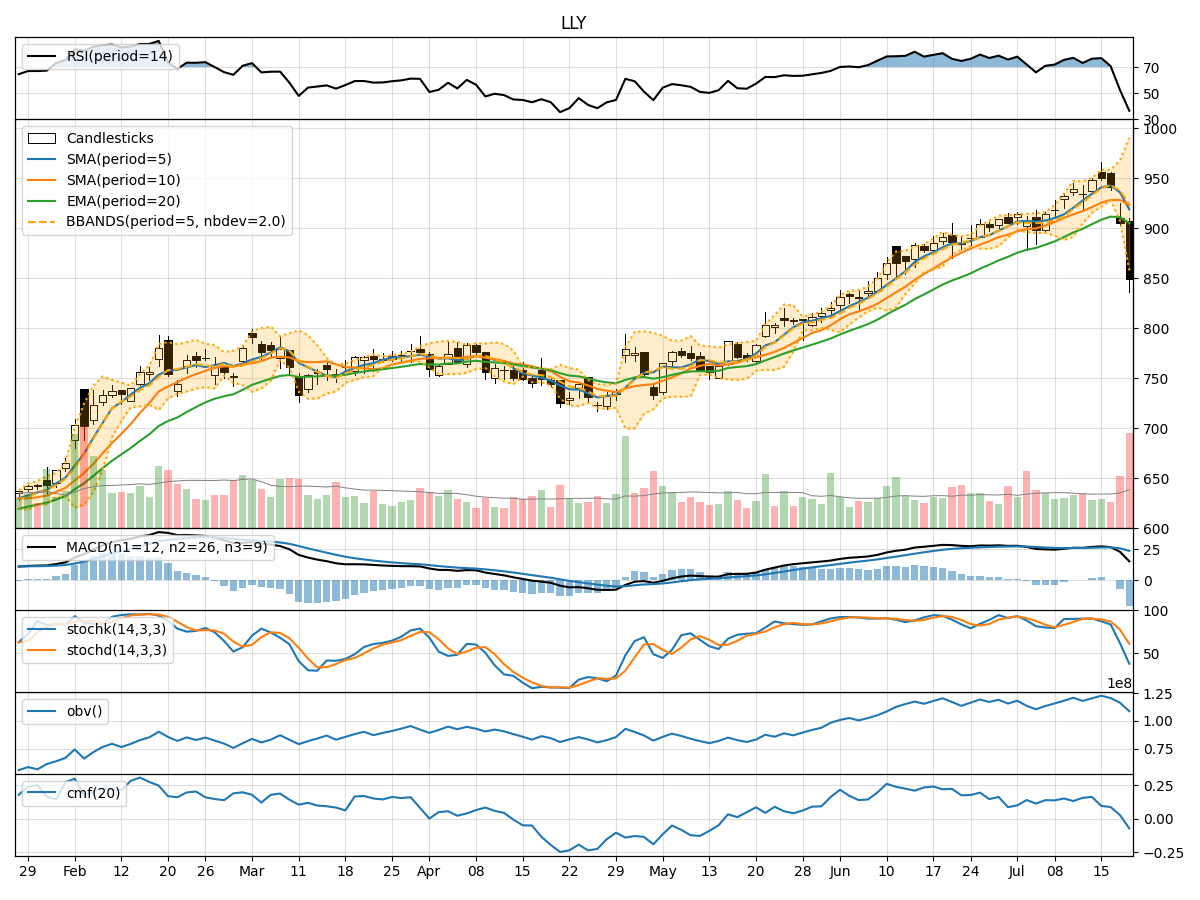This screenshot has width=1200, height=900.
Task: Click the Jun label on the date axis
Action: pos(840,872)
